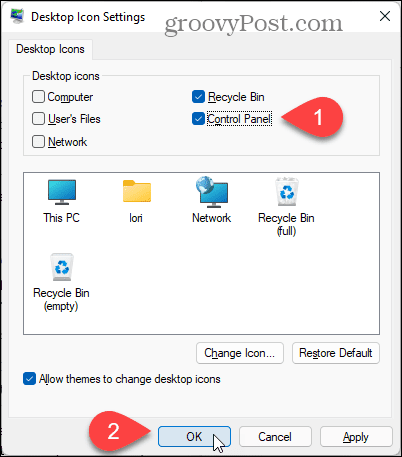Image resolution: width=402 pixels, height=457 pixels.
Task: Click the "Recycle Bin (full)" label text
Action: (286, 224)
